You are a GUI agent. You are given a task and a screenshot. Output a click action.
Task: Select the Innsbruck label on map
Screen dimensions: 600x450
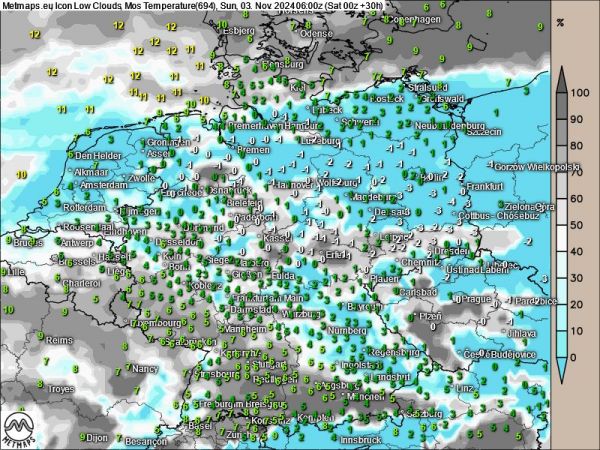pos(361,439)
